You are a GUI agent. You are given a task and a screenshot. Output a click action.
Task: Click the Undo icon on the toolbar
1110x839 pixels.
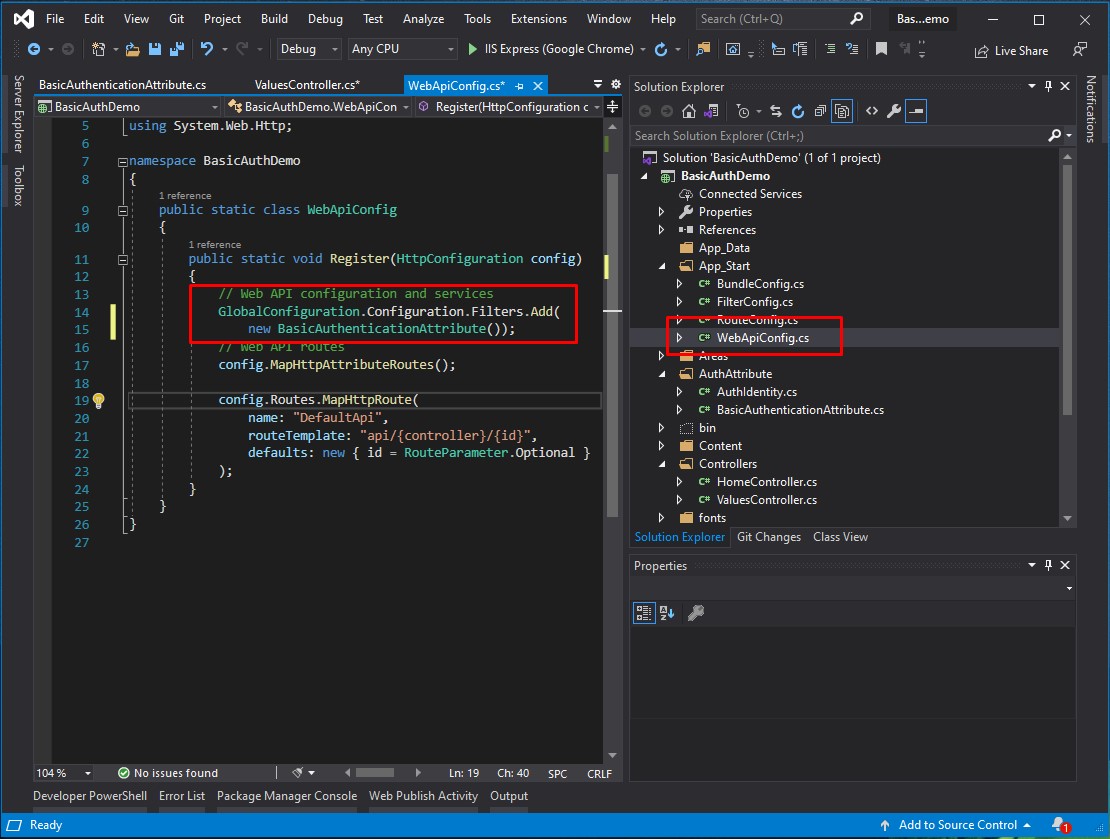click(207, 48)
